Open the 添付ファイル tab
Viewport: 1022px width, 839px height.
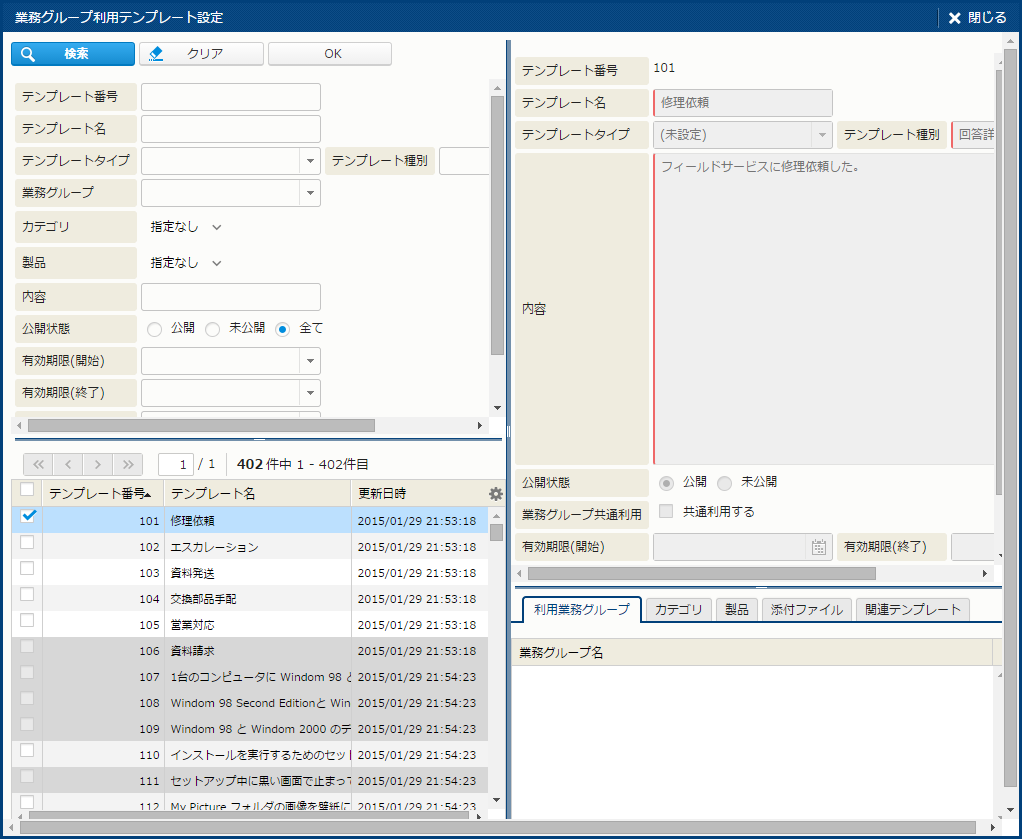point(806,610)
